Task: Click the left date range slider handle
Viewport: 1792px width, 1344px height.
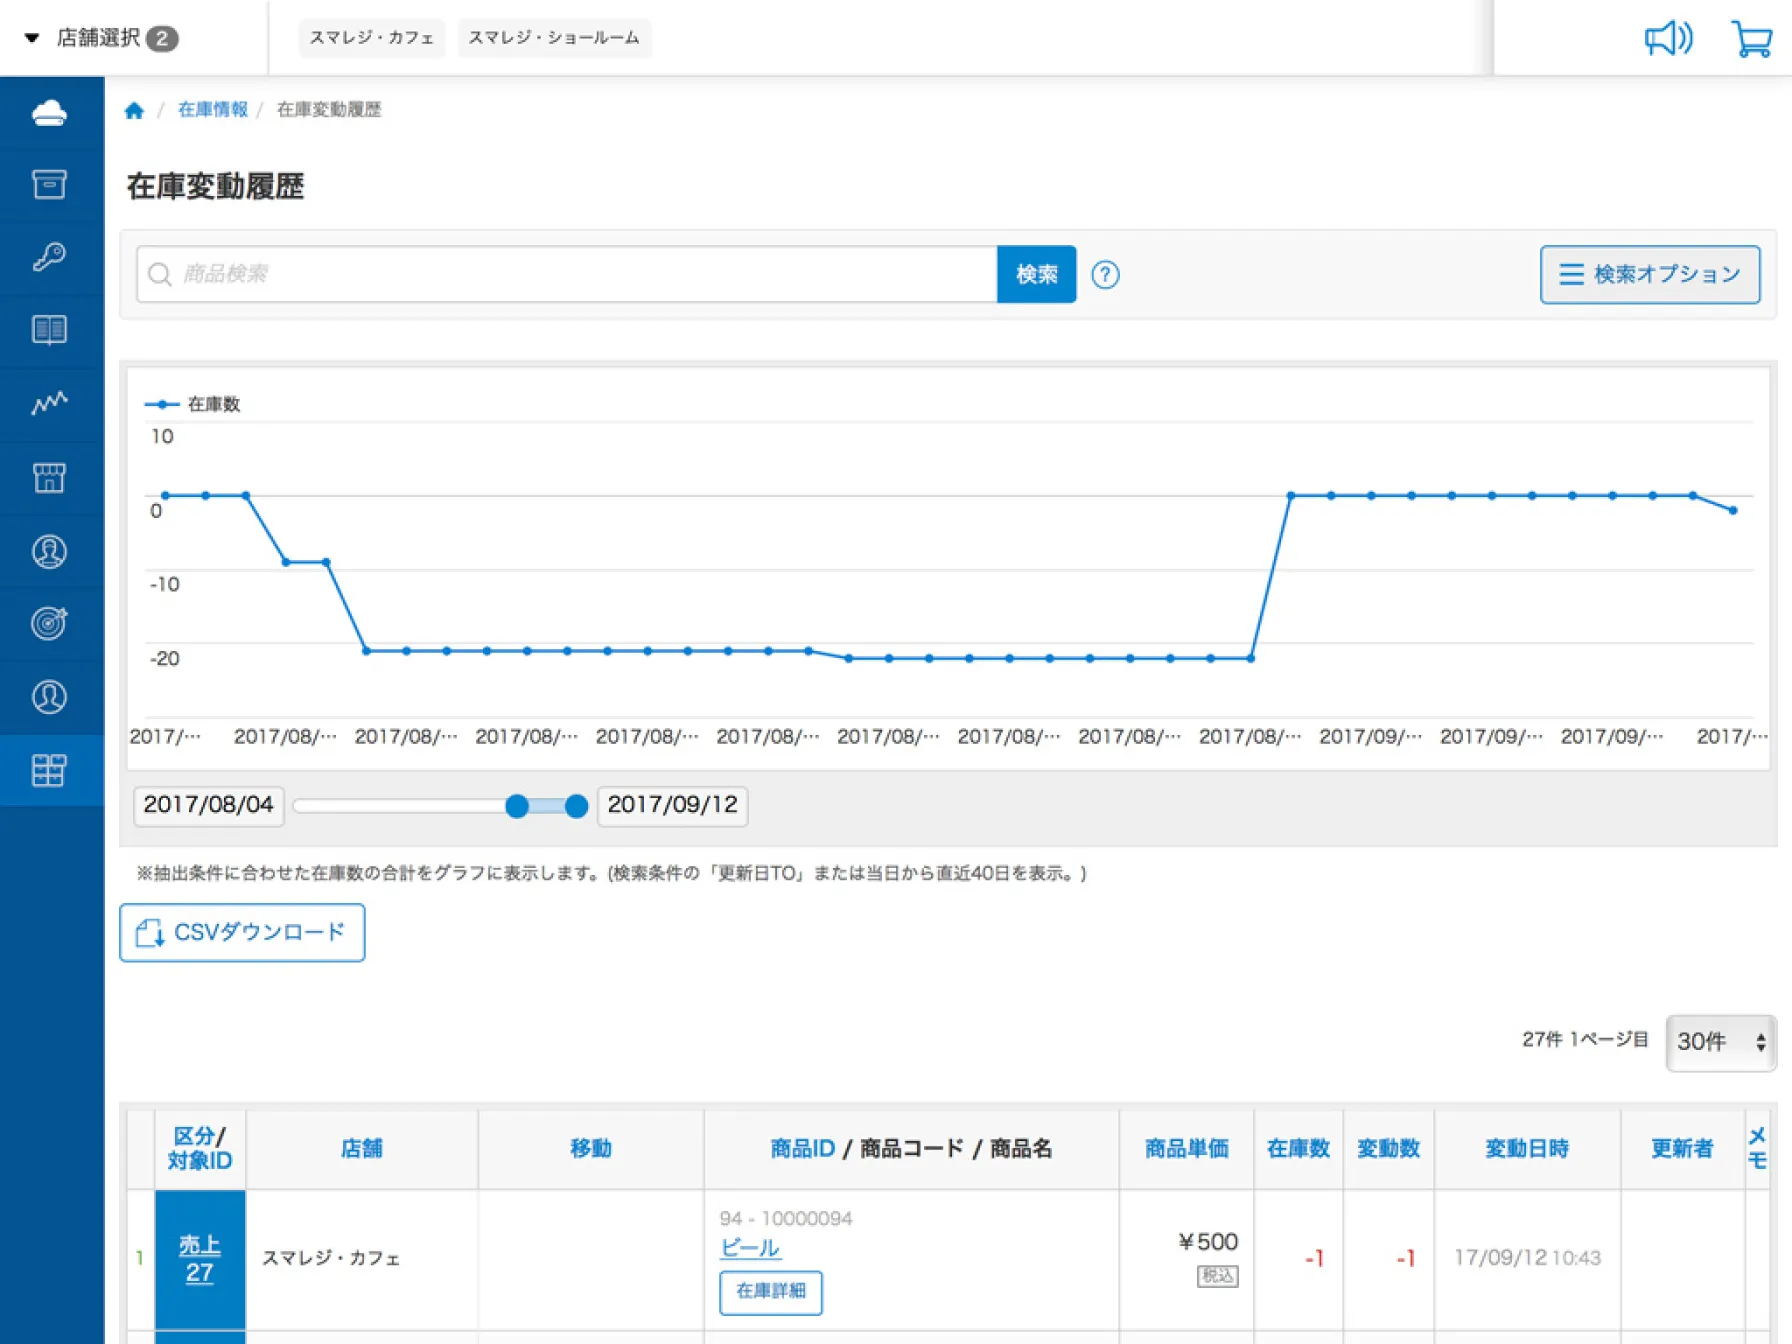Action: tap(516, 806)
